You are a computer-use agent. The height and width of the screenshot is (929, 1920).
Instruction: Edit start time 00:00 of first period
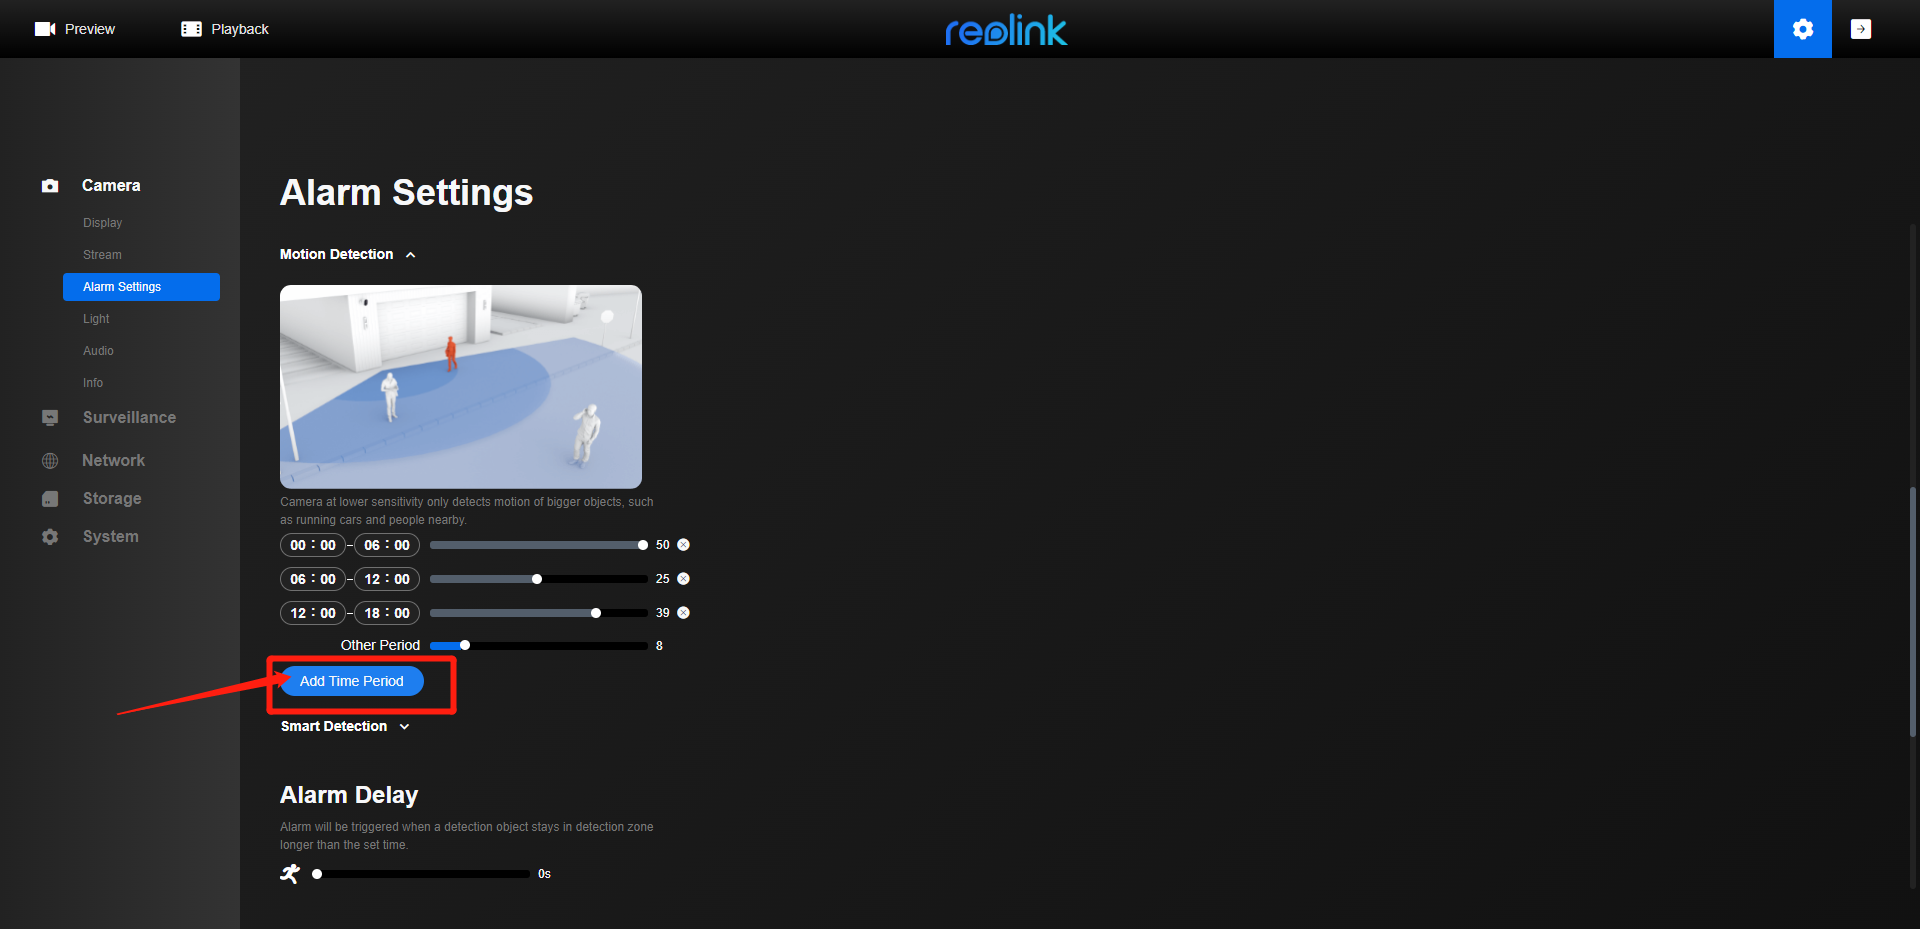pyautogui.click(x=313, y=545)
